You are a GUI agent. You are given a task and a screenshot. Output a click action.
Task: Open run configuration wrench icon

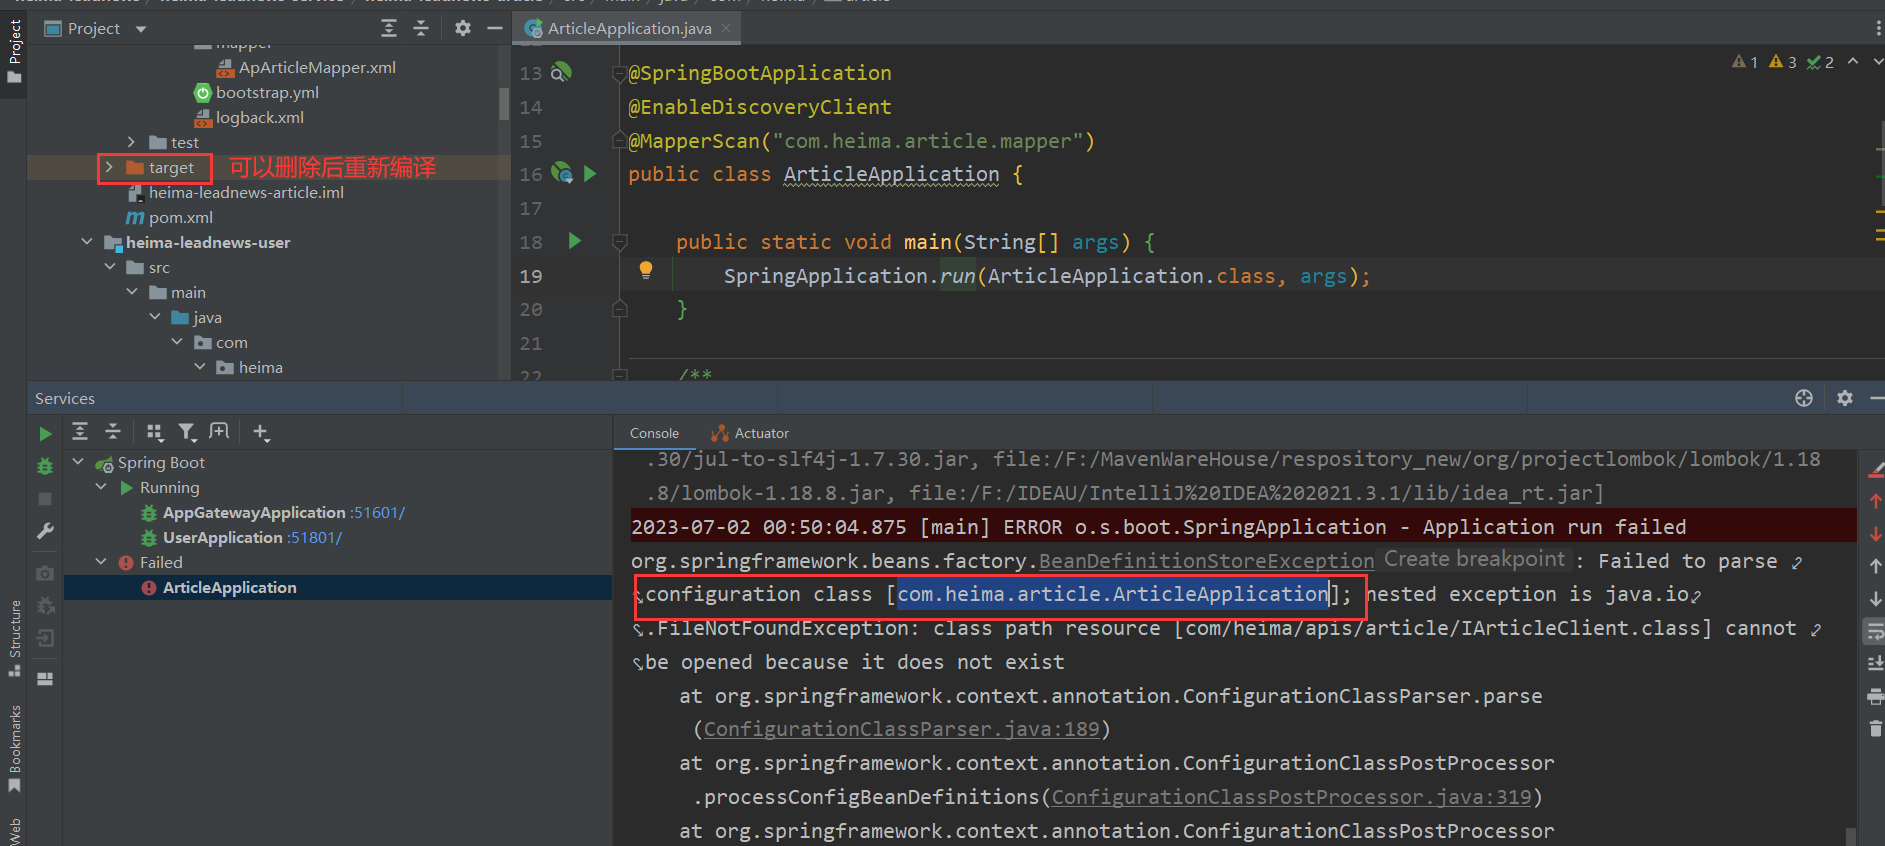pyautogui.click(x=45, y=531)
